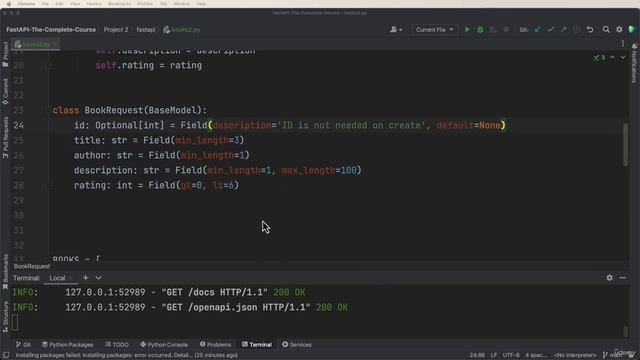Click the Run with Coverage icon
The height and width of the screenshot is (360, 640).
click(493, 29)
